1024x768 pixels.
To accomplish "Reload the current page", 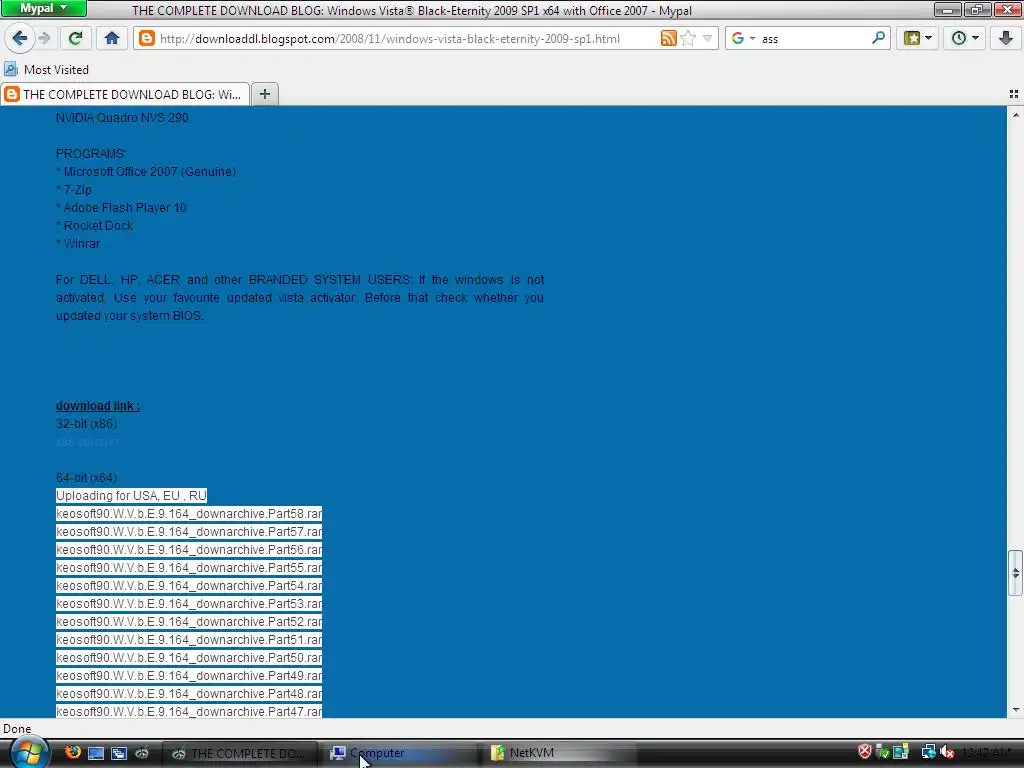I will pos(76,39).
